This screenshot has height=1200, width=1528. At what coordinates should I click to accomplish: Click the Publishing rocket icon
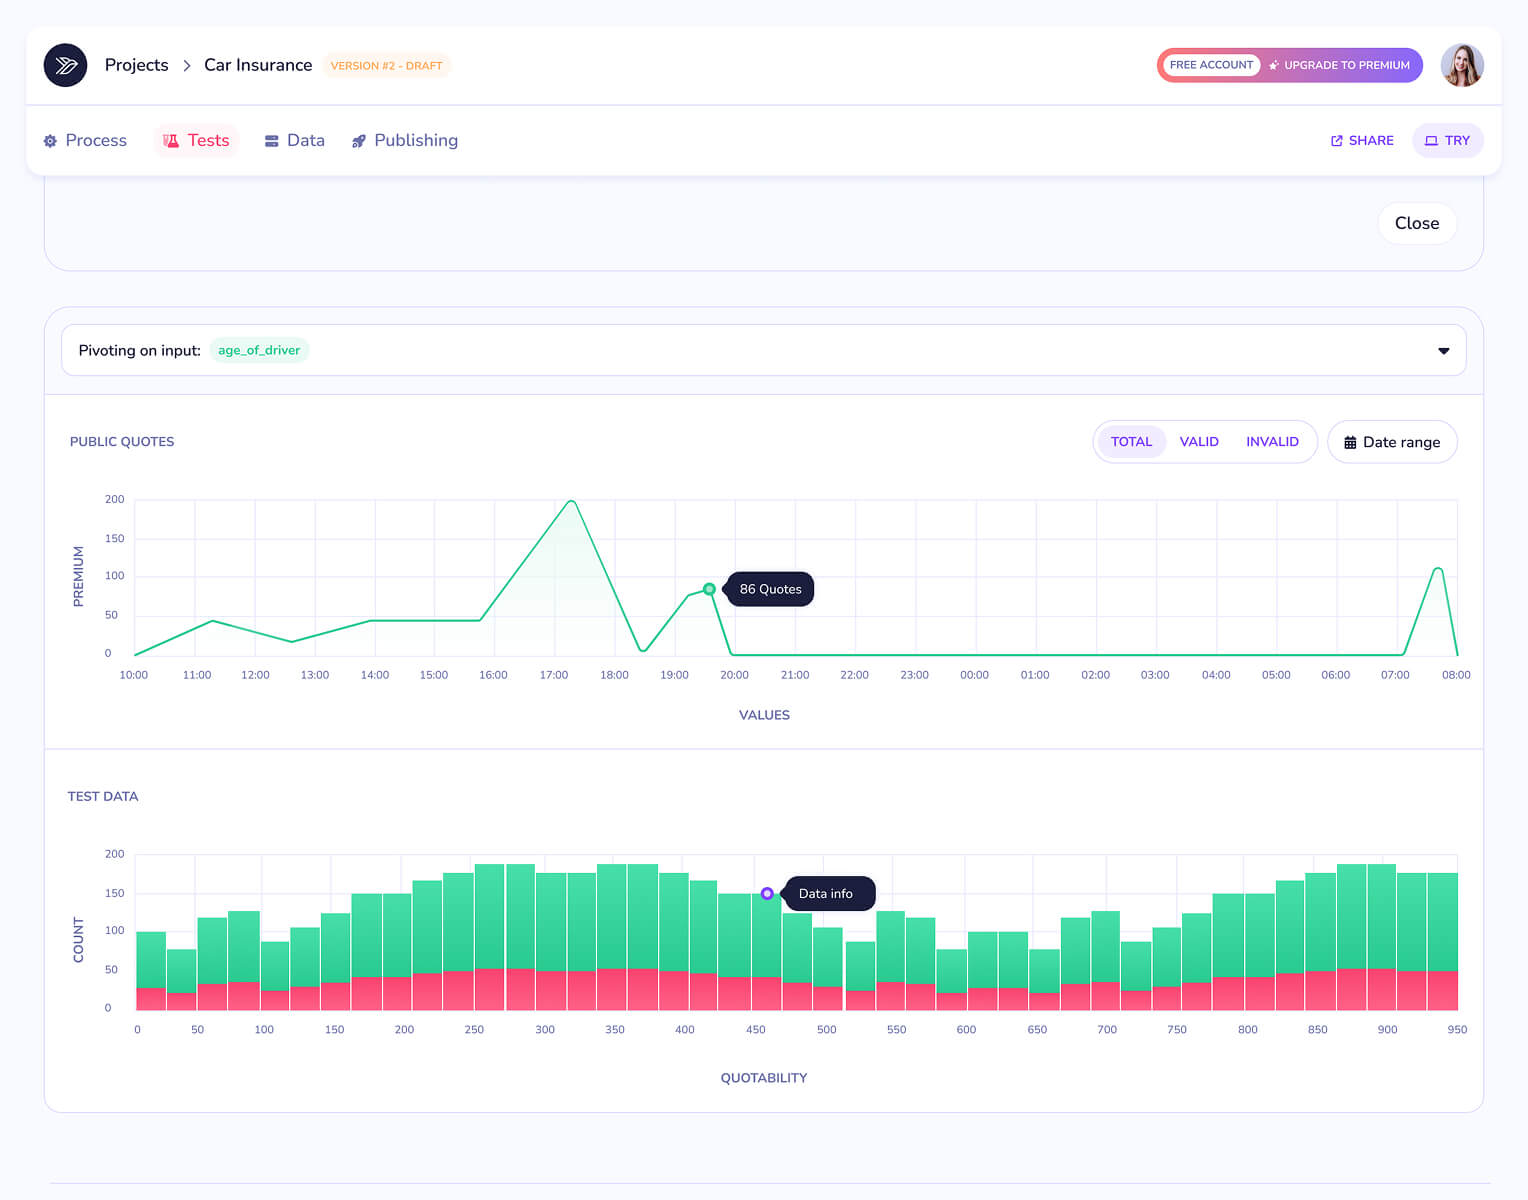pyautogui.click(x=359, y=141)
